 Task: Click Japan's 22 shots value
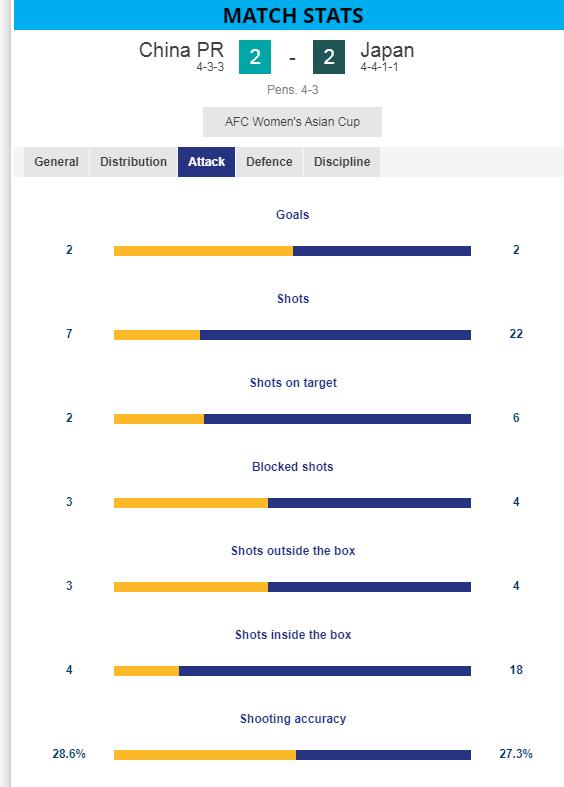516,334
